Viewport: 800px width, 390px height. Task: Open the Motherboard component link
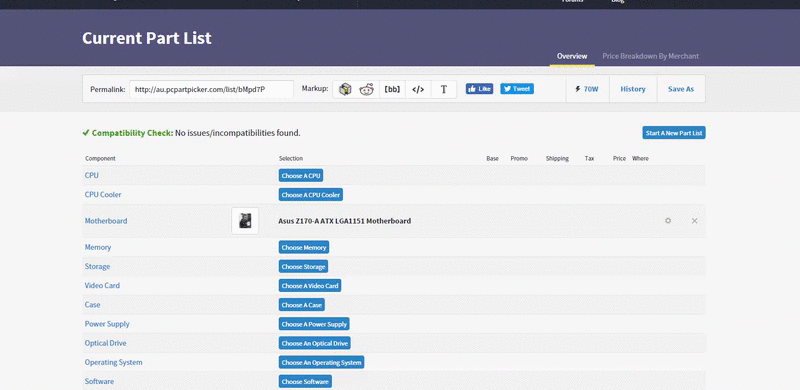point(106,221)
